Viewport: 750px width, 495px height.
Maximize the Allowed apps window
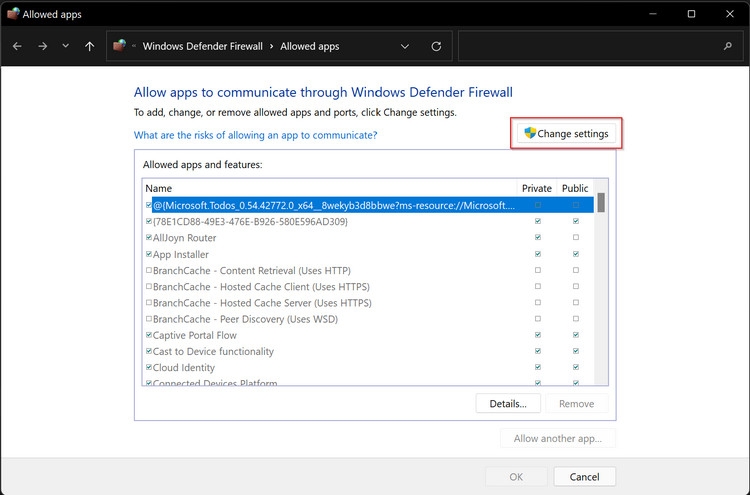click(x=691, y=14)
